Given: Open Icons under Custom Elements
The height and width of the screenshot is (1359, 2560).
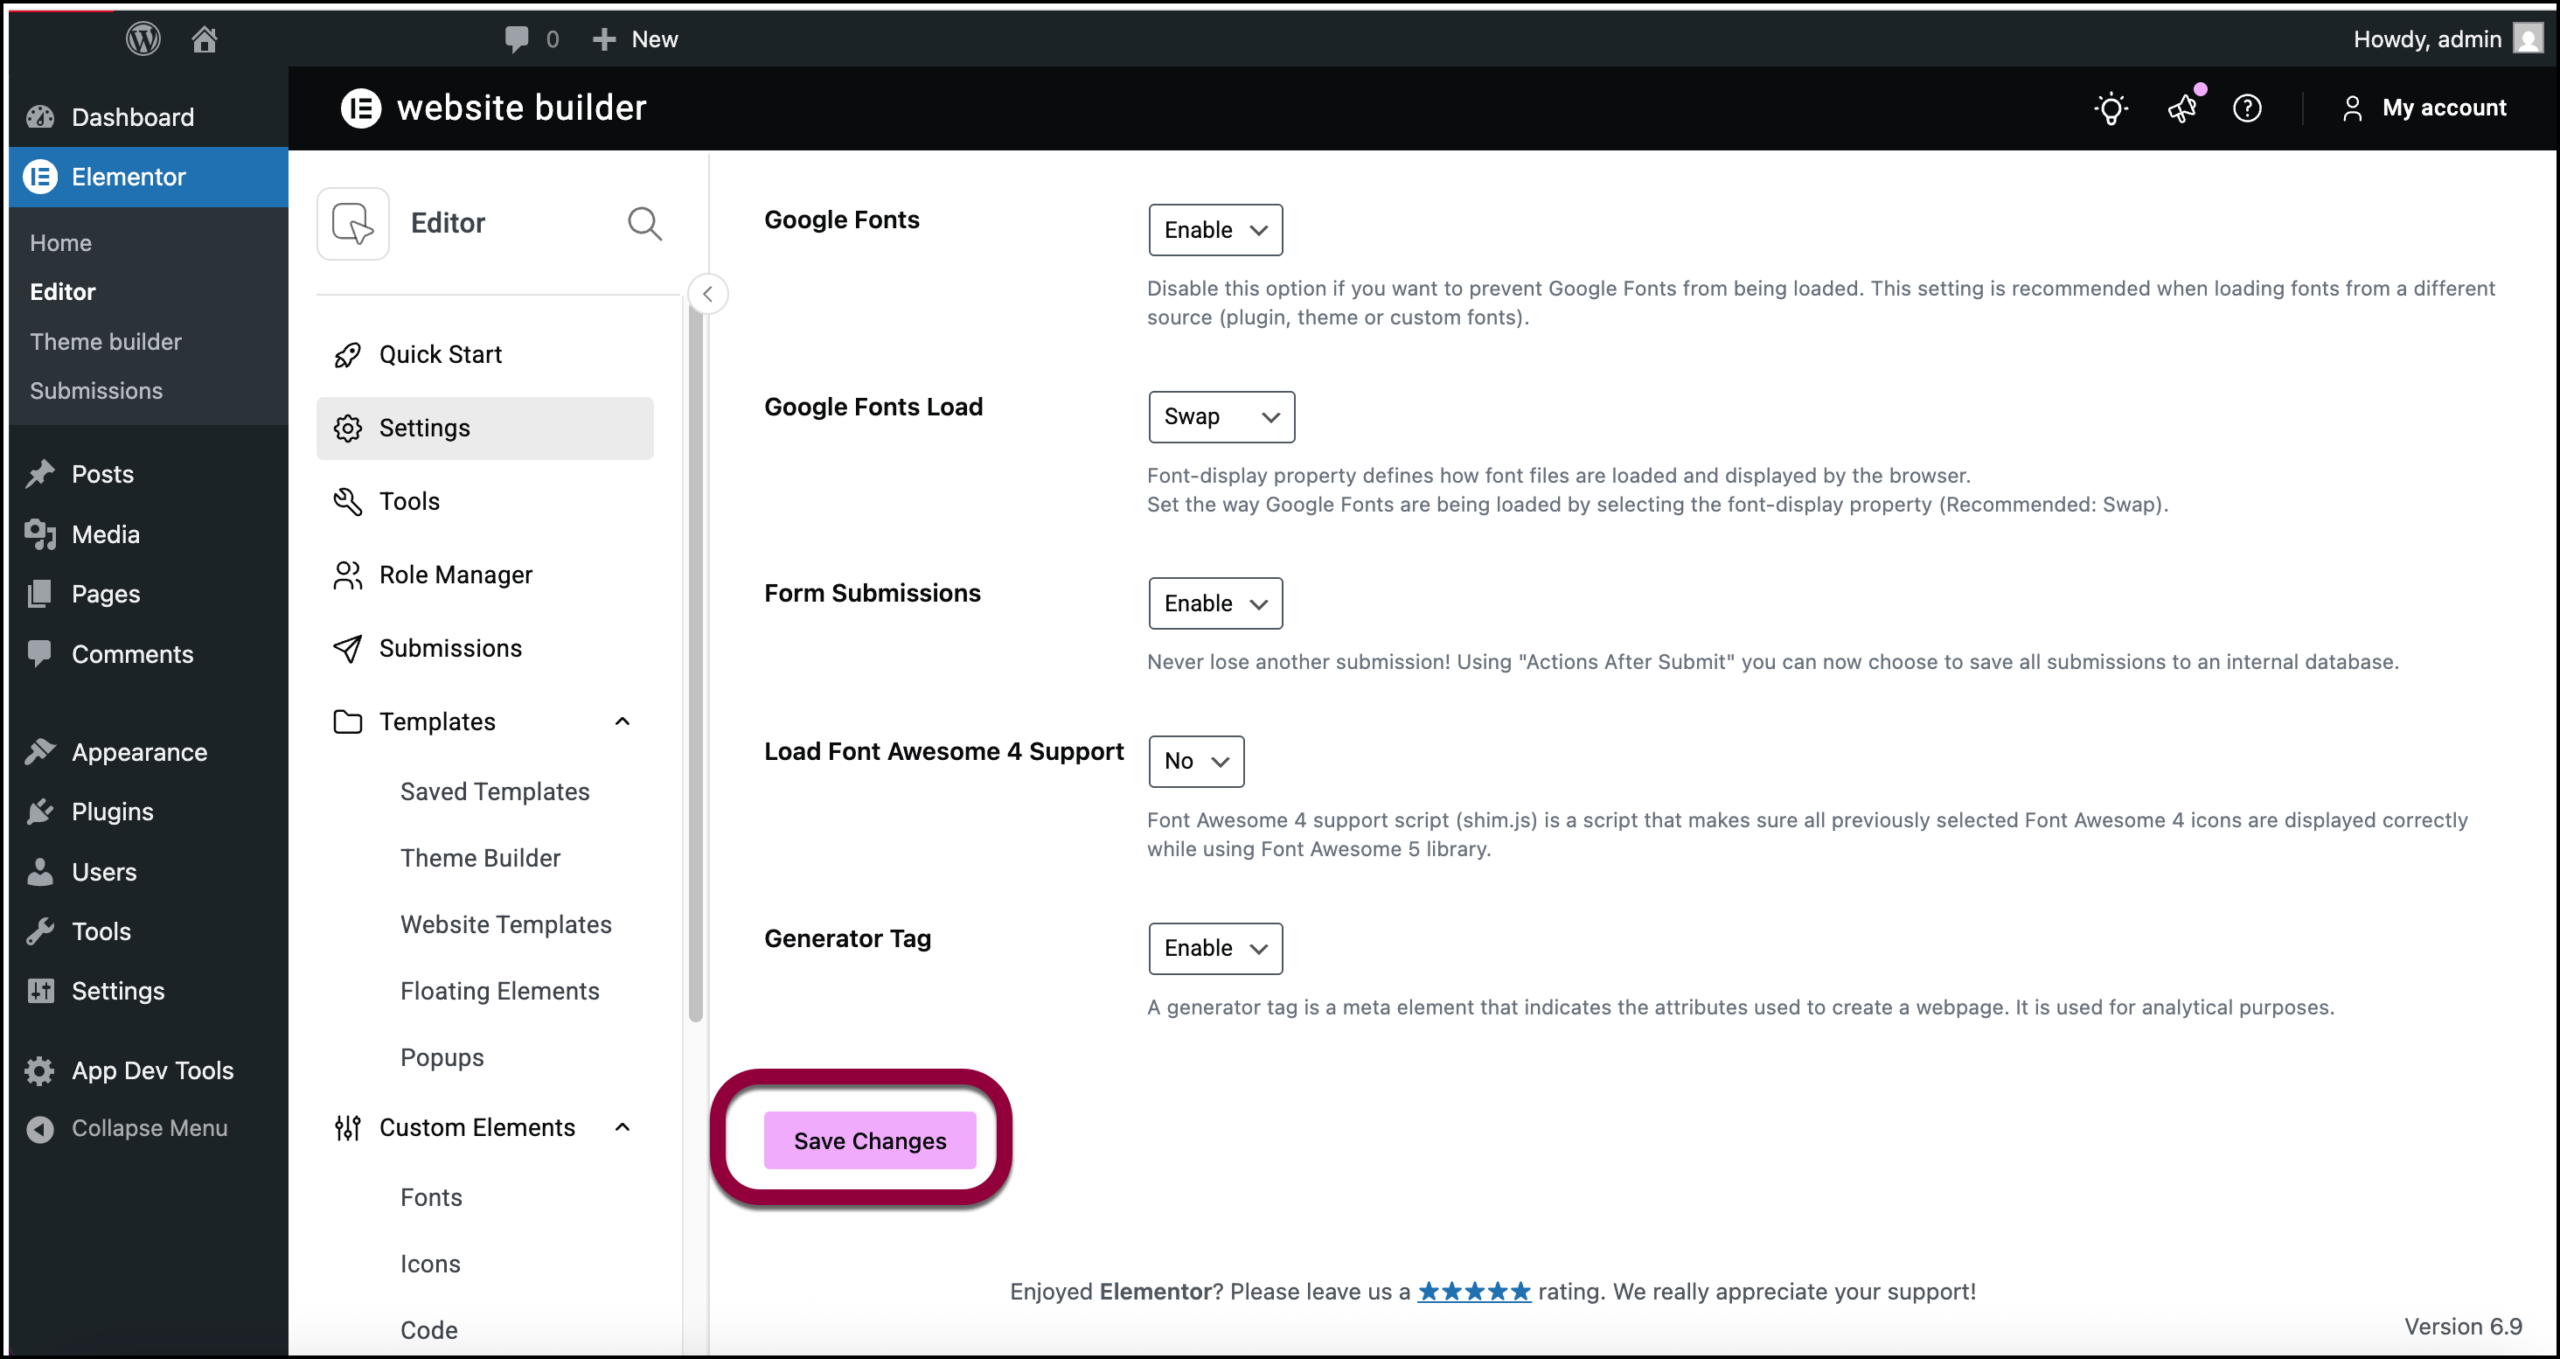Looking at the screenshot, I should (430, 1264).
